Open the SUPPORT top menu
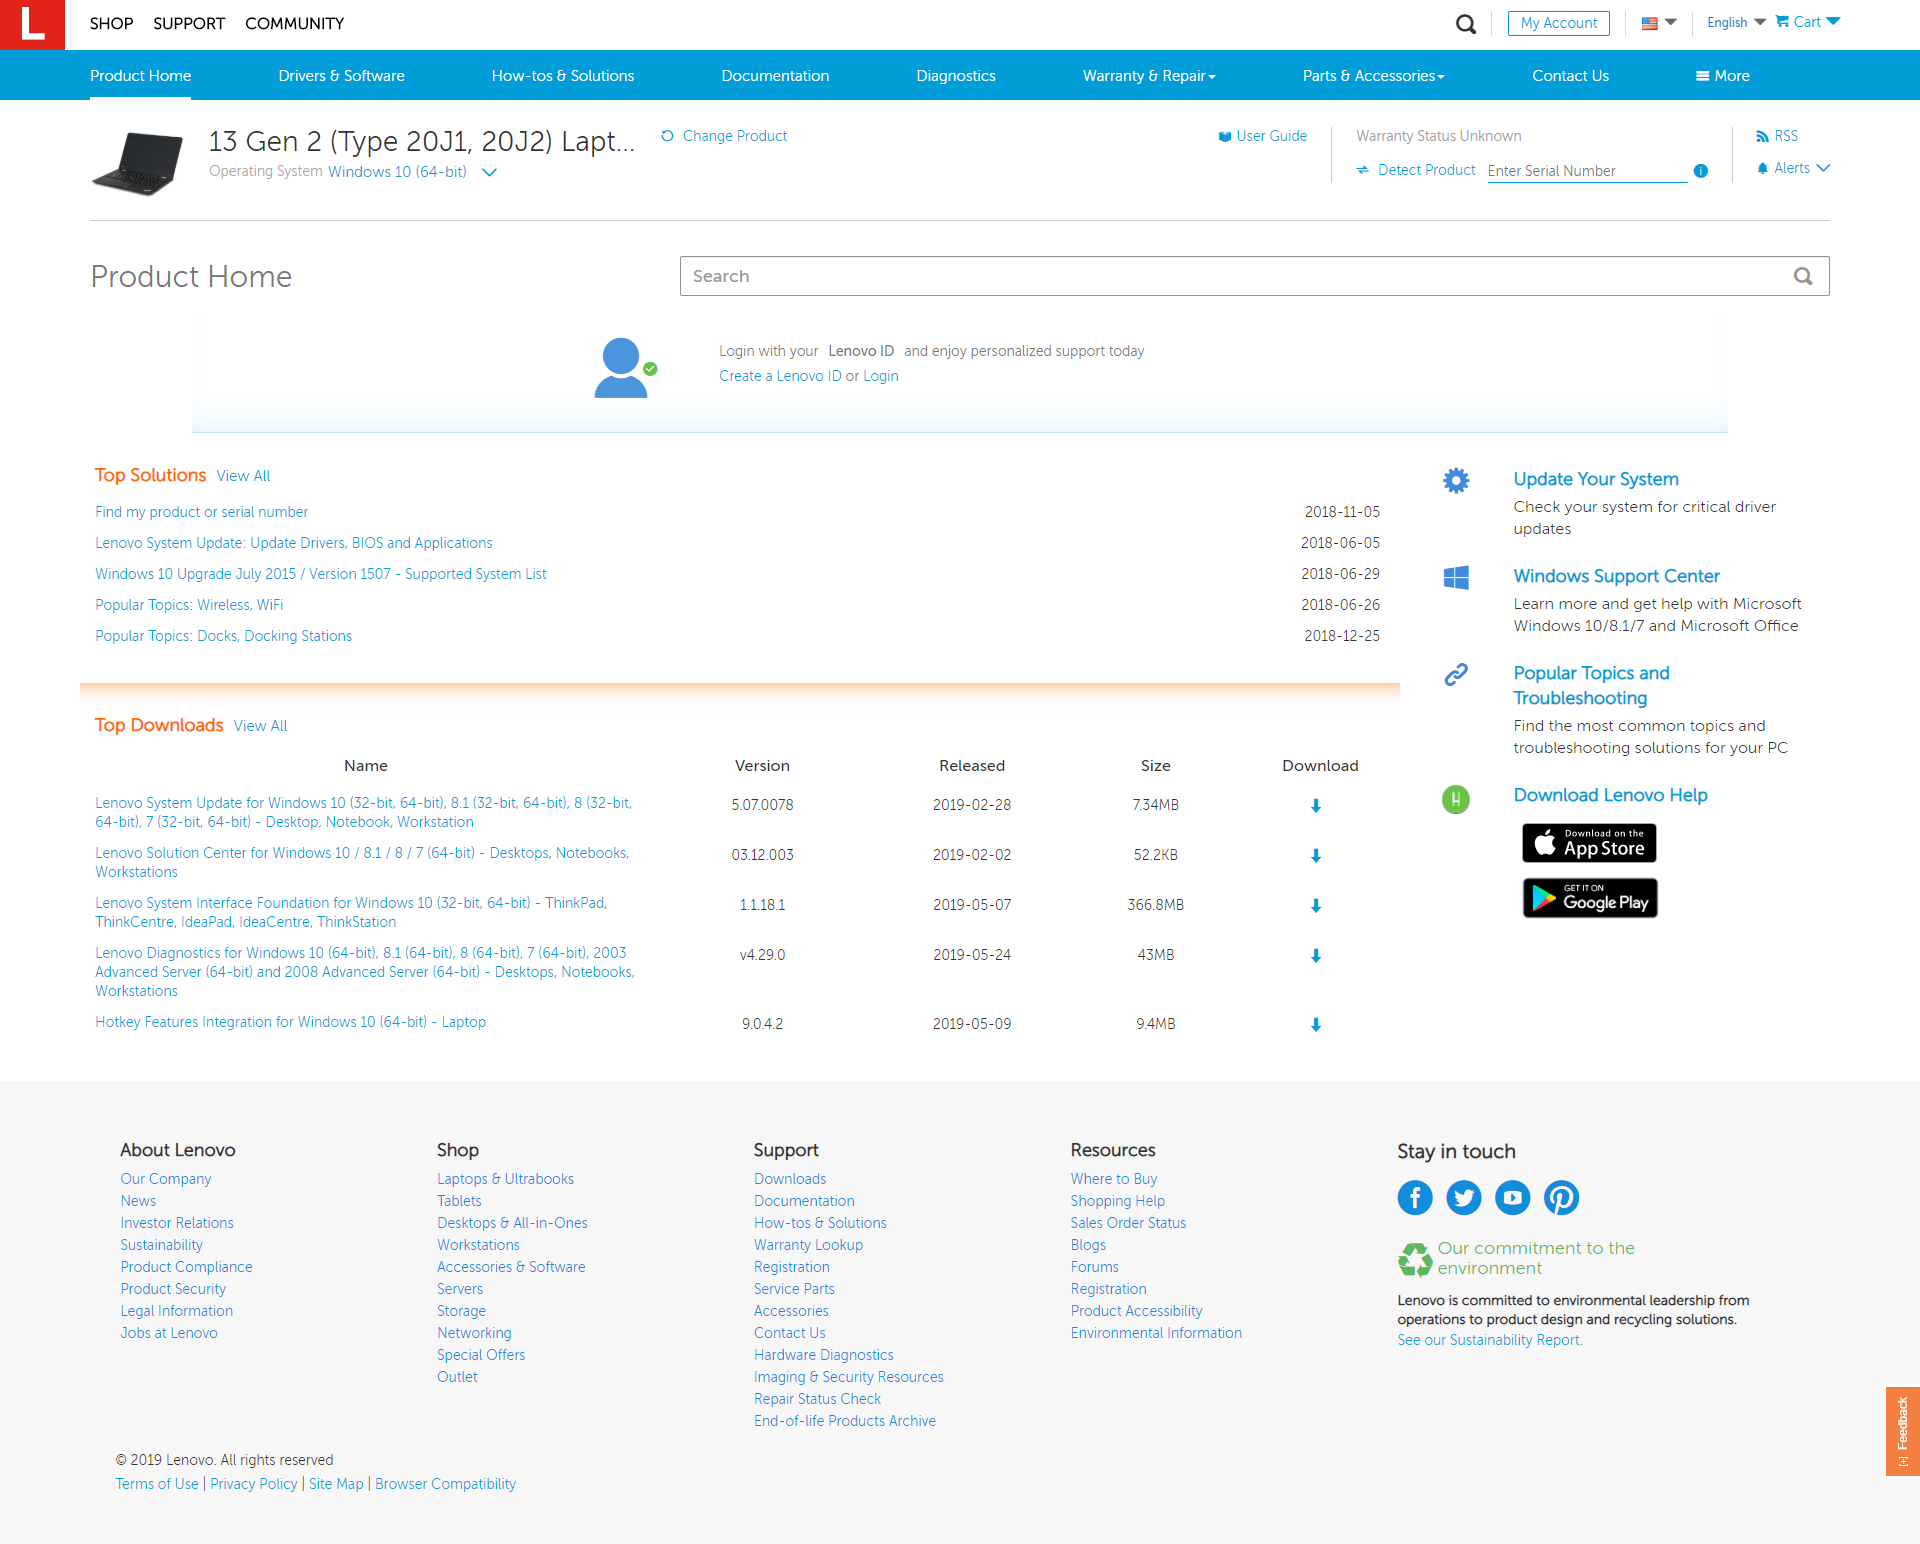Screen dimensions: 1920x1544 pyautogui.click(x=189, y=23)
